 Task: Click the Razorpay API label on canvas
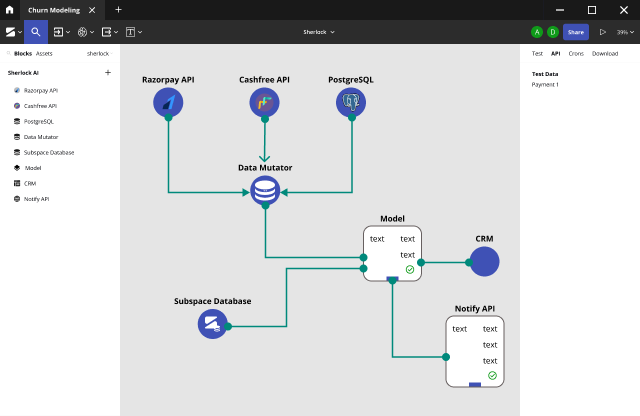pyautogui.click(x=168, y=80)
